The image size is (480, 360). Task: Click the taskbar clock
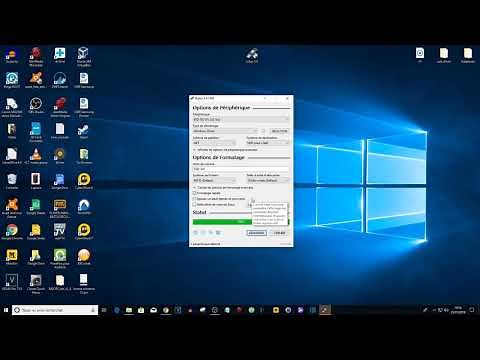pos(458,310)
